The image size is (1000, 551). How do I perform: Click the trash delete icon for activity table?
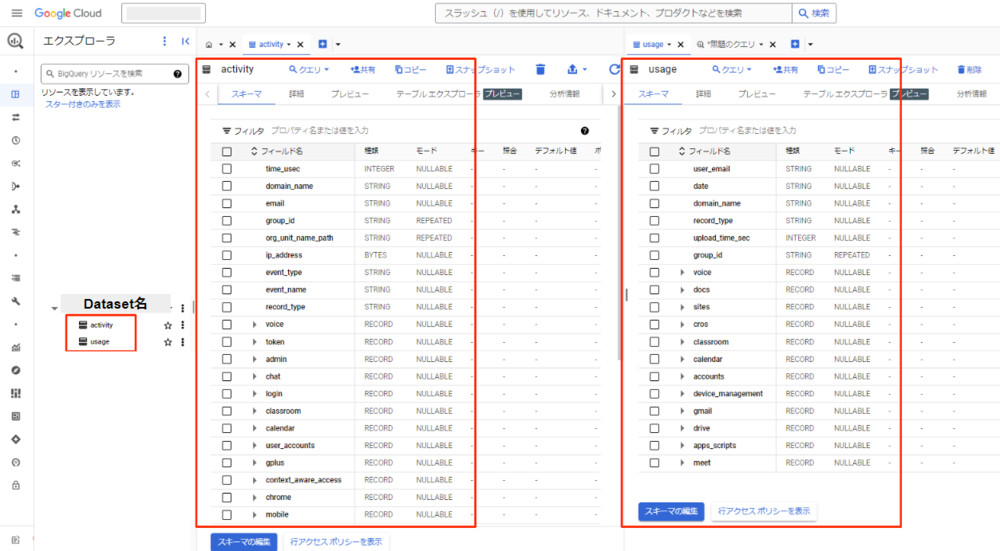[540, 70]
